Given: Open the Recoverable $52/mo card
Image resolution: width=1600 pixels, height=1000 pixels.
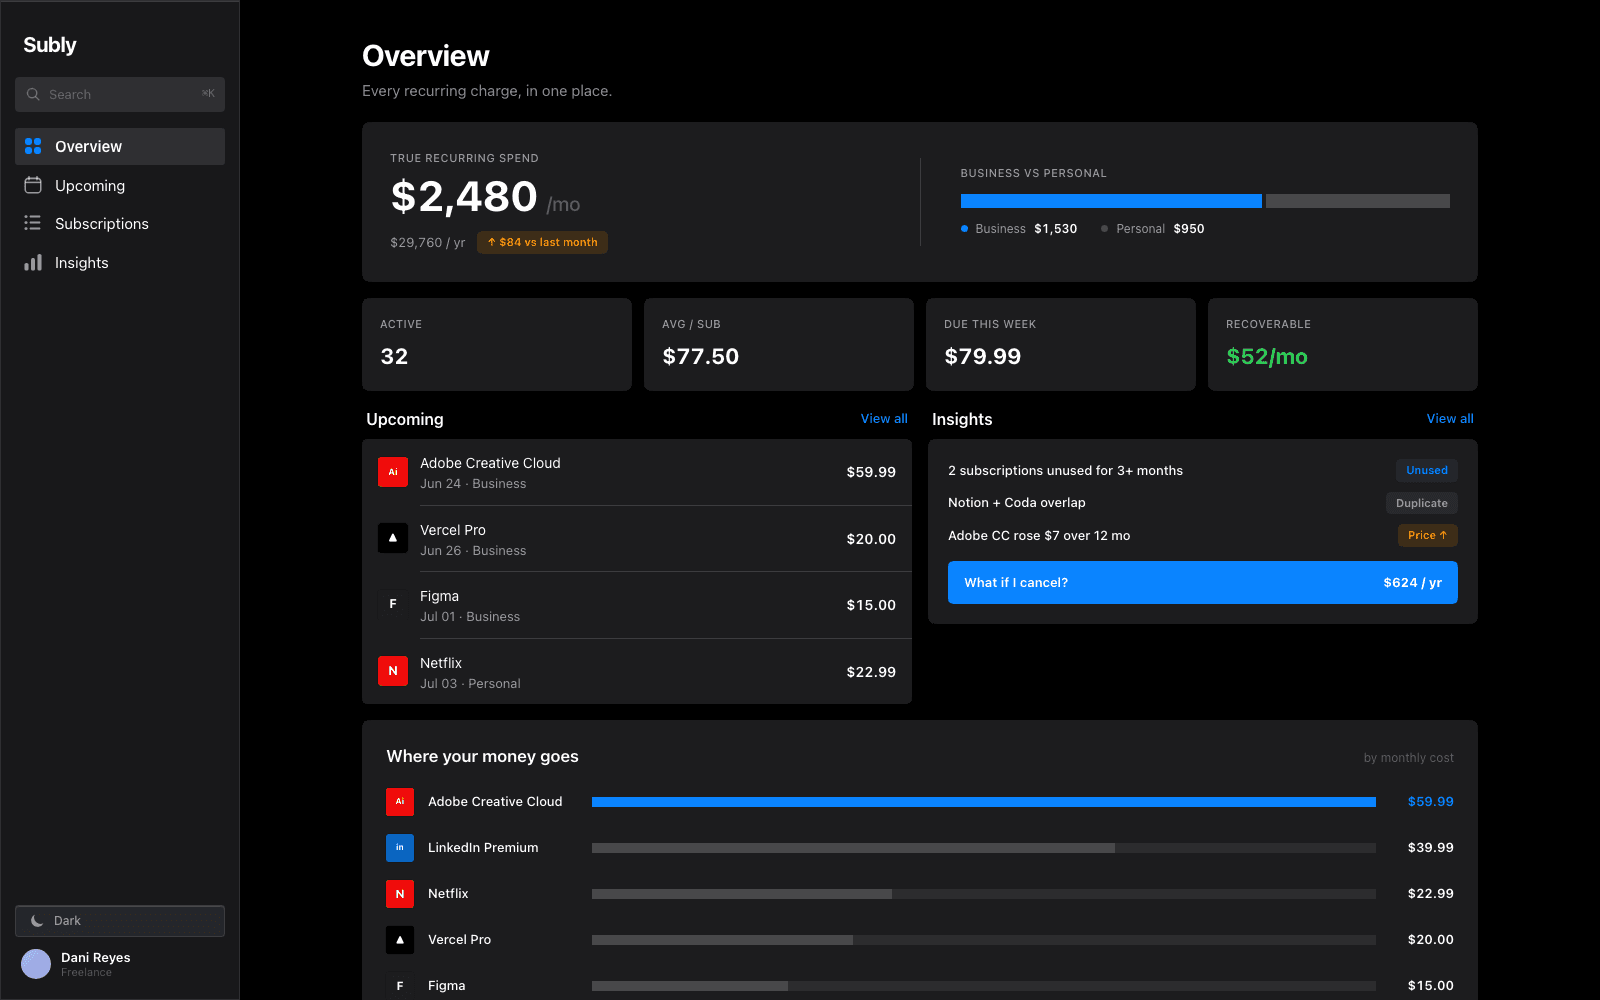Looking at the screenshot, I should point(1343,344).
